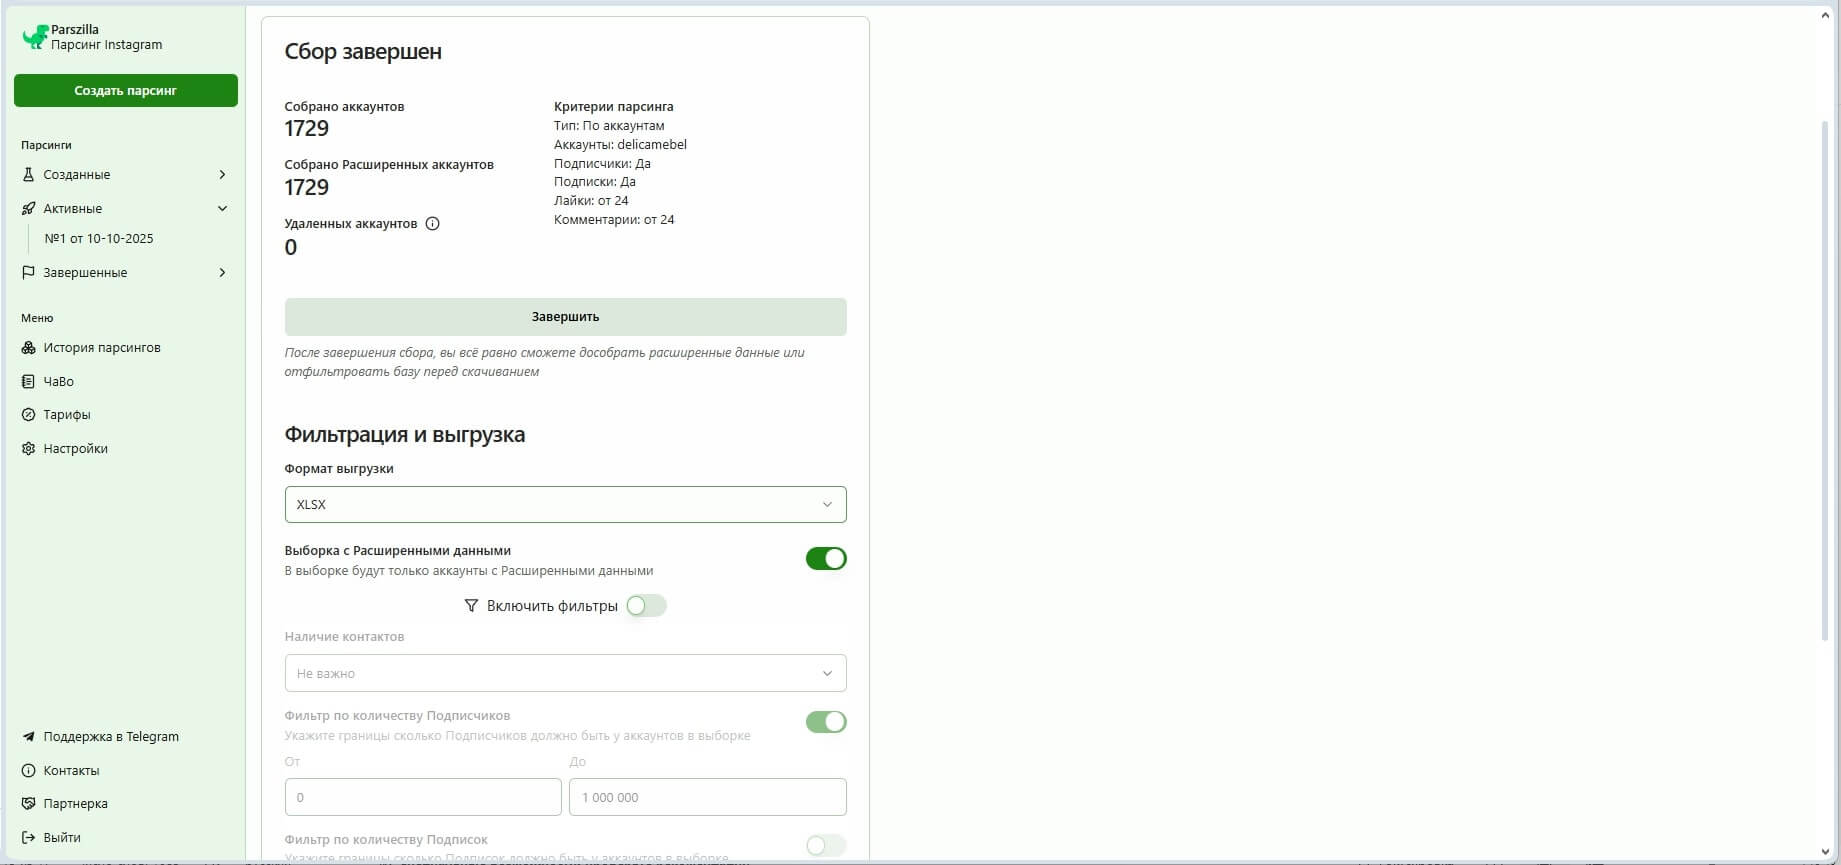
Task: Click the Тарифы gauge icon
Action: tap(28, 414)
